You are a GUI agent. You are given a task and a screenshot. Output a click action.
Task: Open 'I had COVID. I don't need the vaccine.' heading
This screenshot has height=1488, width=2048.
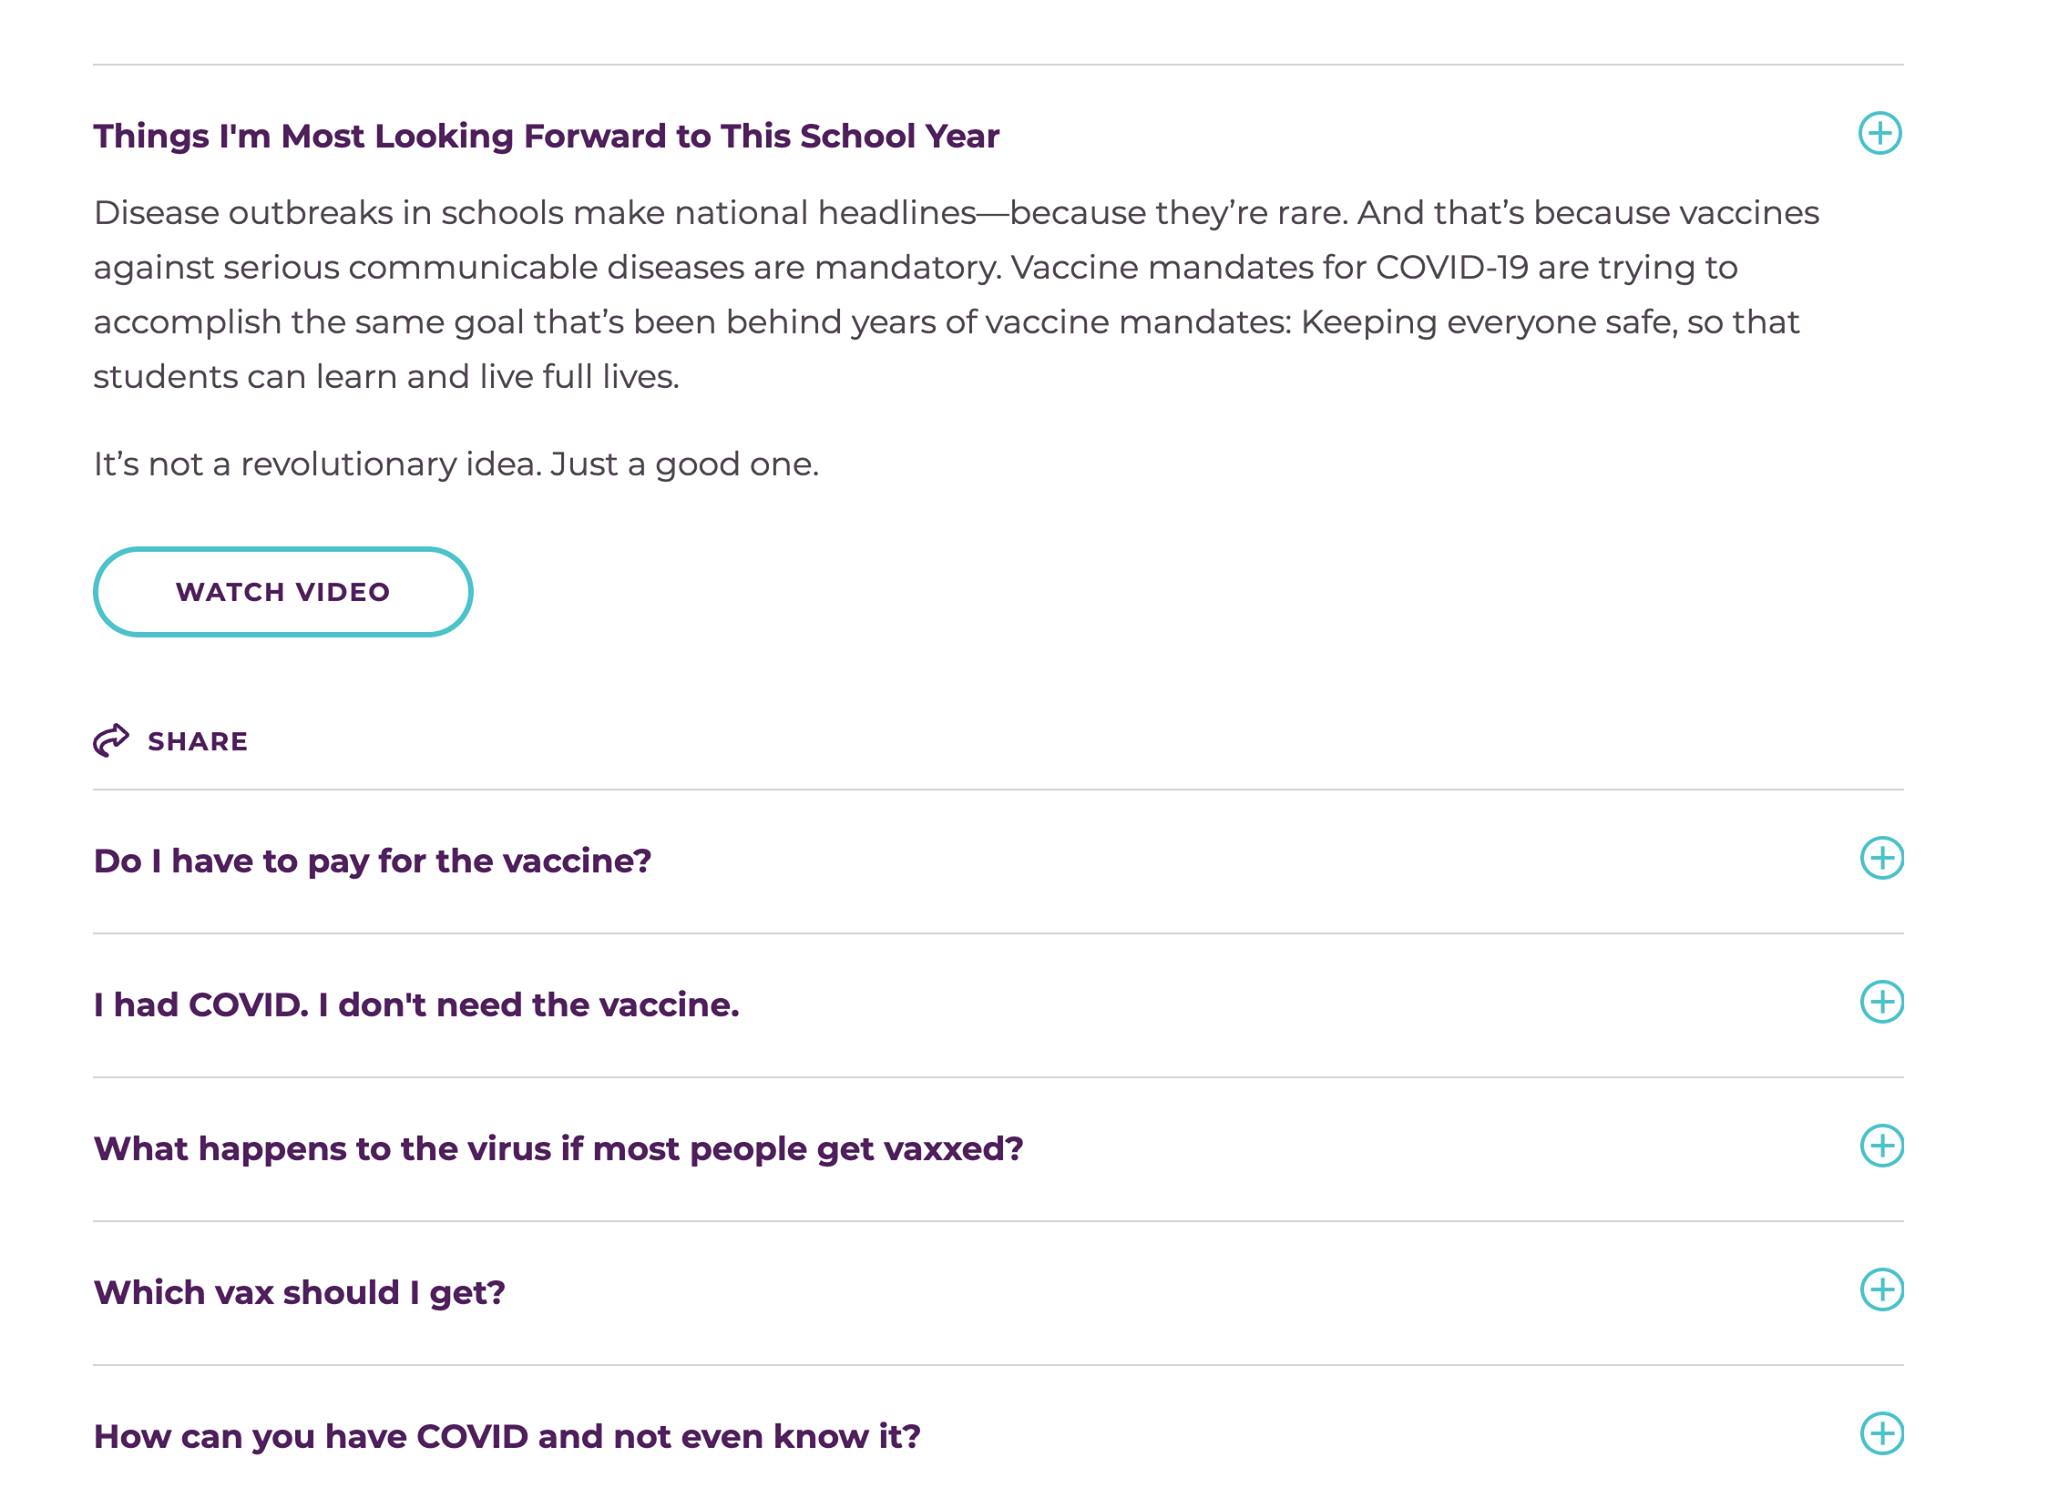point(416,1005)
